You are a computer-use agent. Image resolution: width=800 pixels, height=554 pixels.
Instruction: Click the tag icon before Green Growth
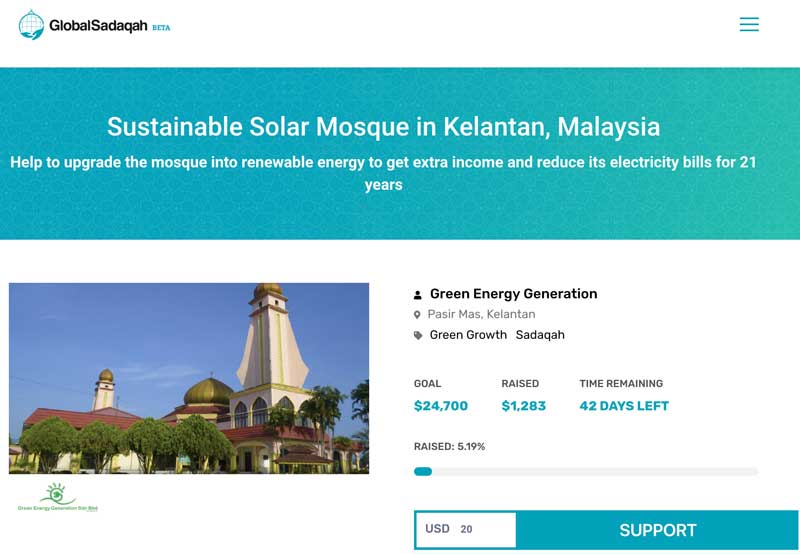tap(418, 335)
